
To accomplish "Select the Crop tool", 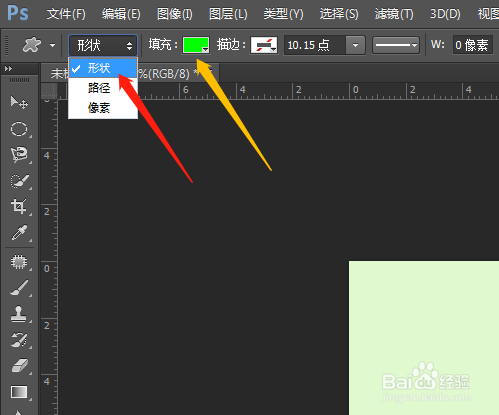I will tap(19, 207).
